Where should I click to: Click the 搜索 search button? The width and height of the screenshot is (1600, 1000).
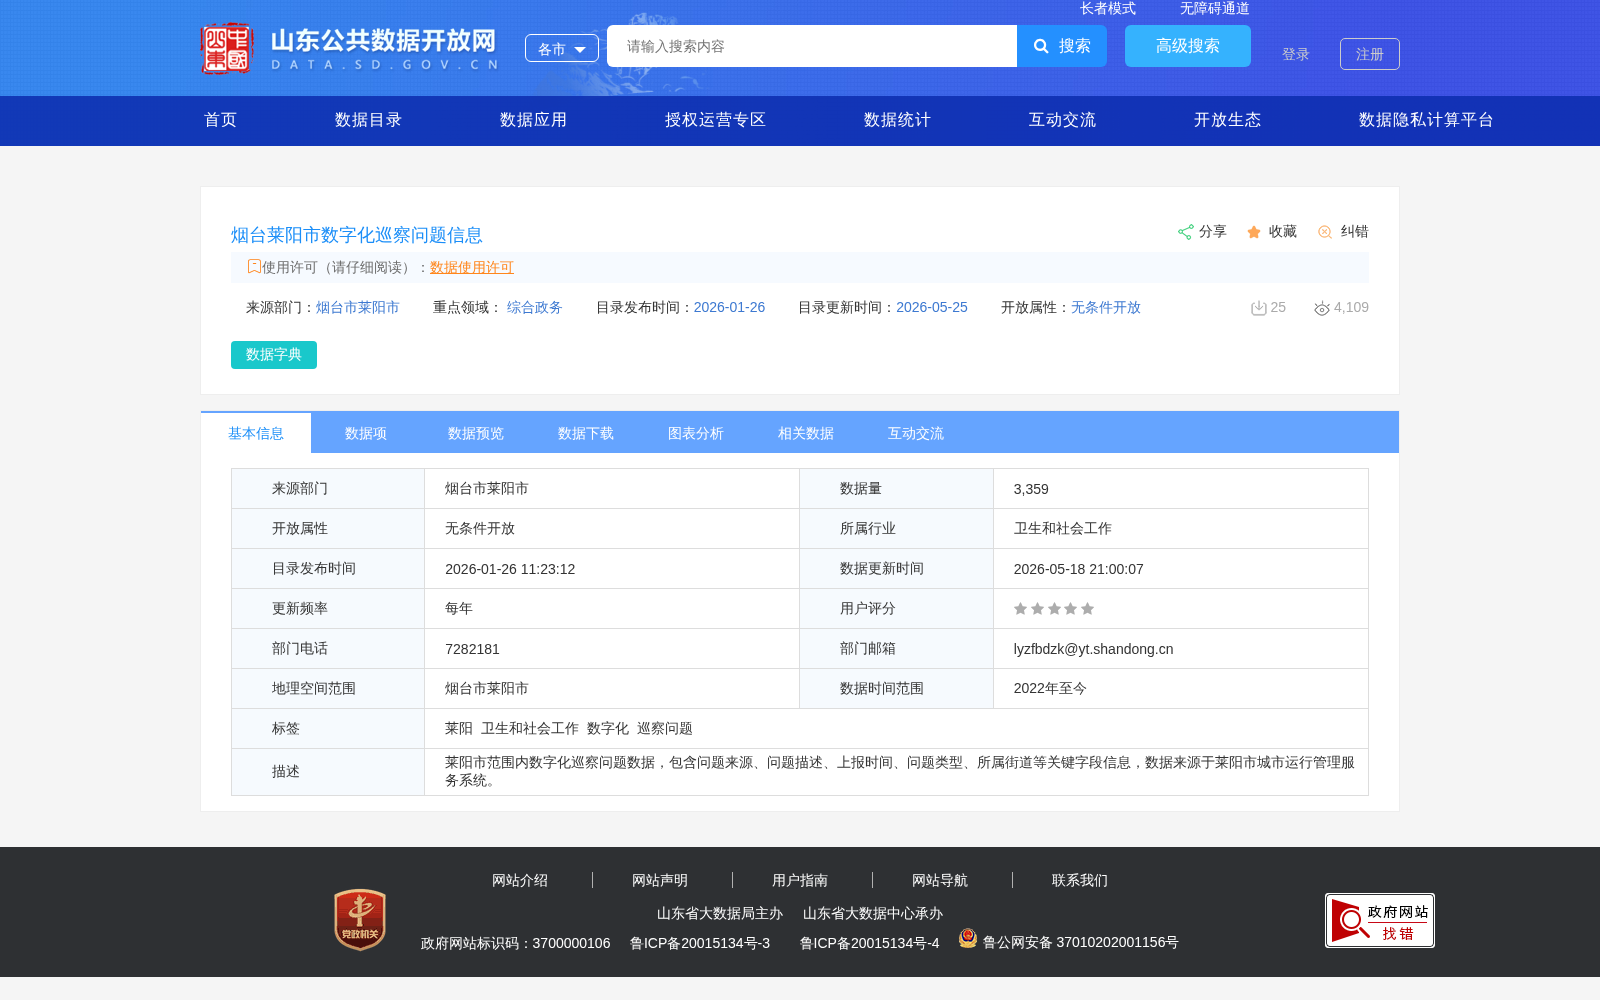click(1062, 46)
